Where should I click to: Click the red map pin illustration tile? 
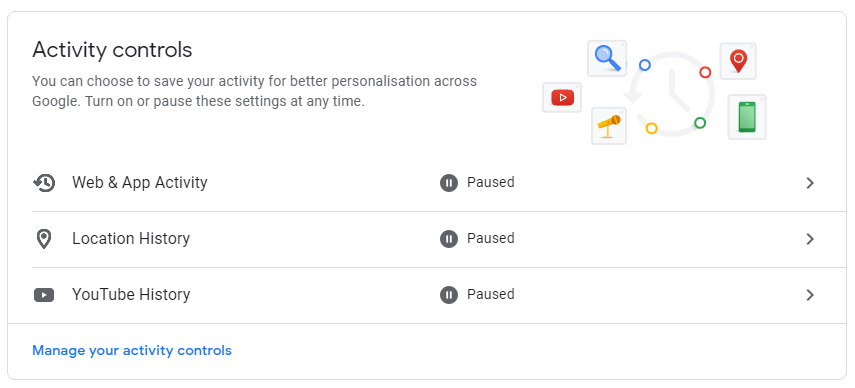coord(738,61)
